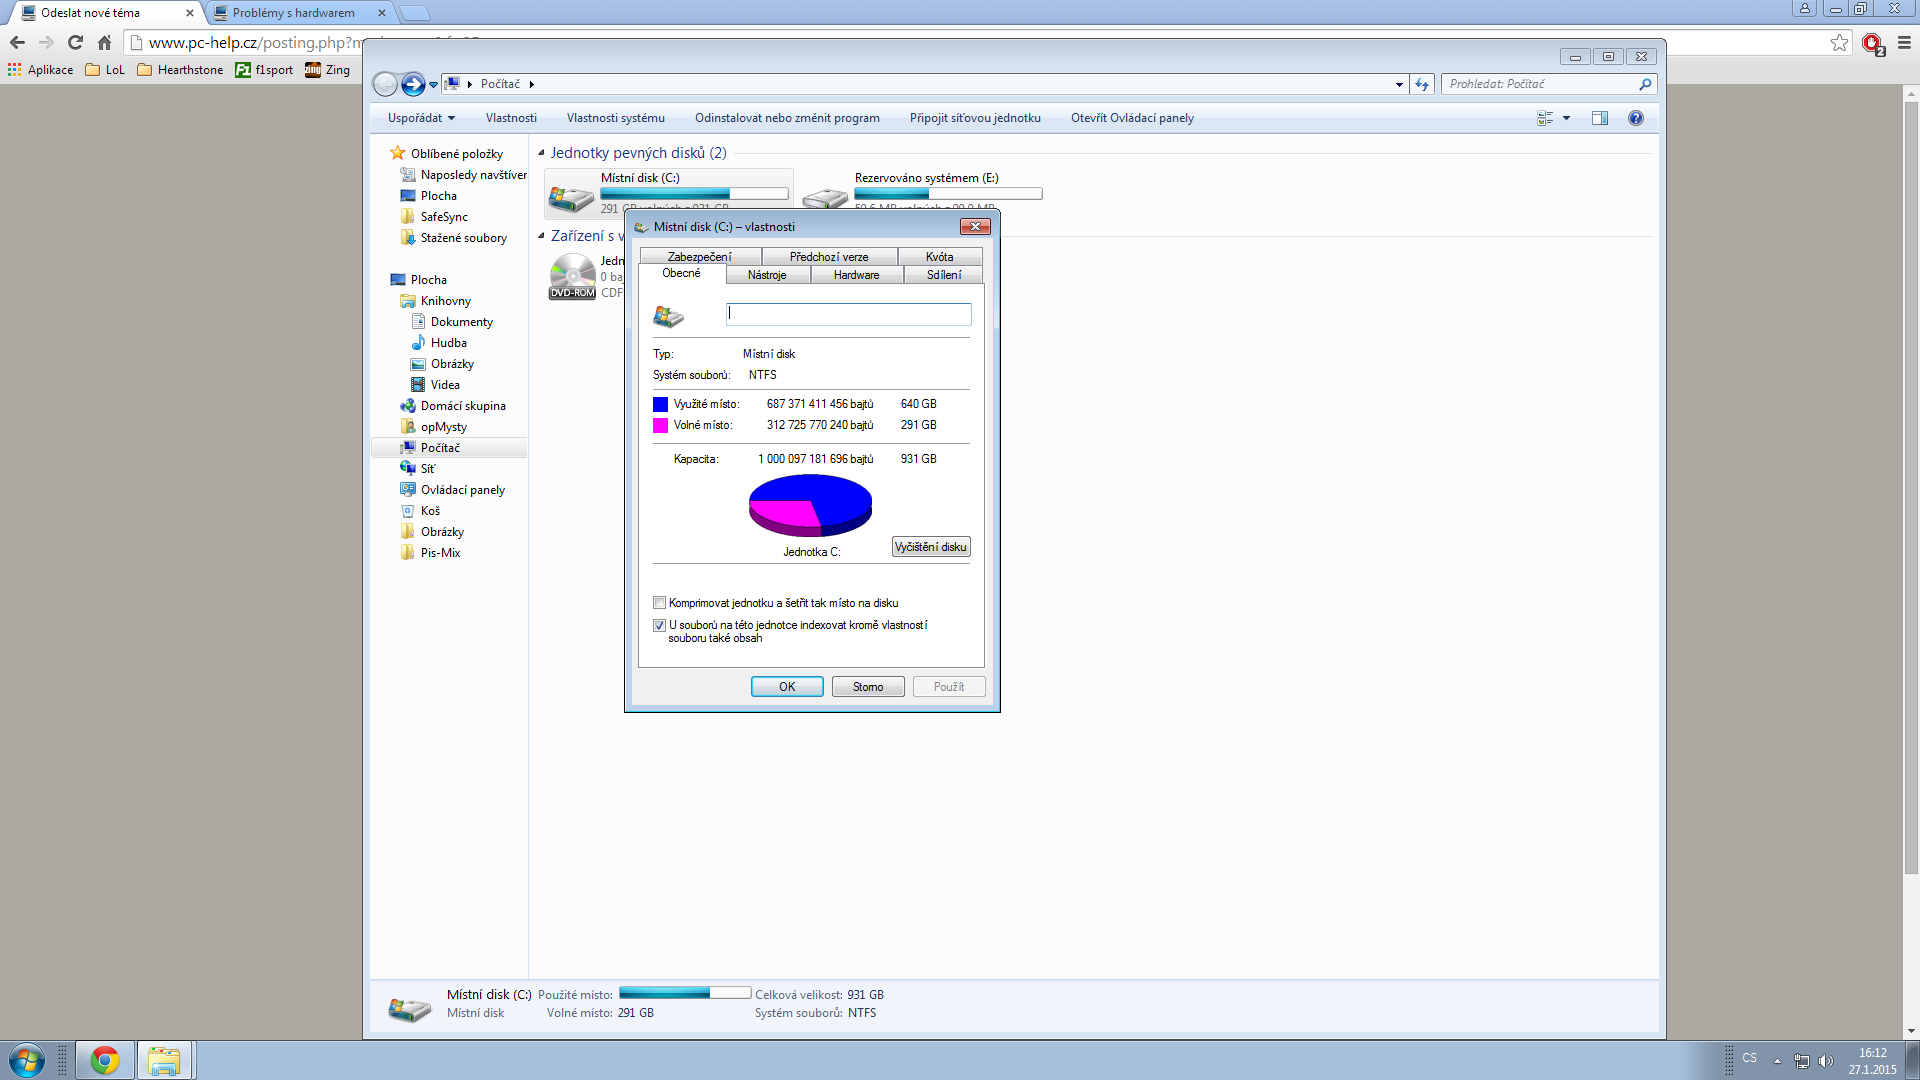Enable Komprimovat jednotku checkbox

click(660, 603)
